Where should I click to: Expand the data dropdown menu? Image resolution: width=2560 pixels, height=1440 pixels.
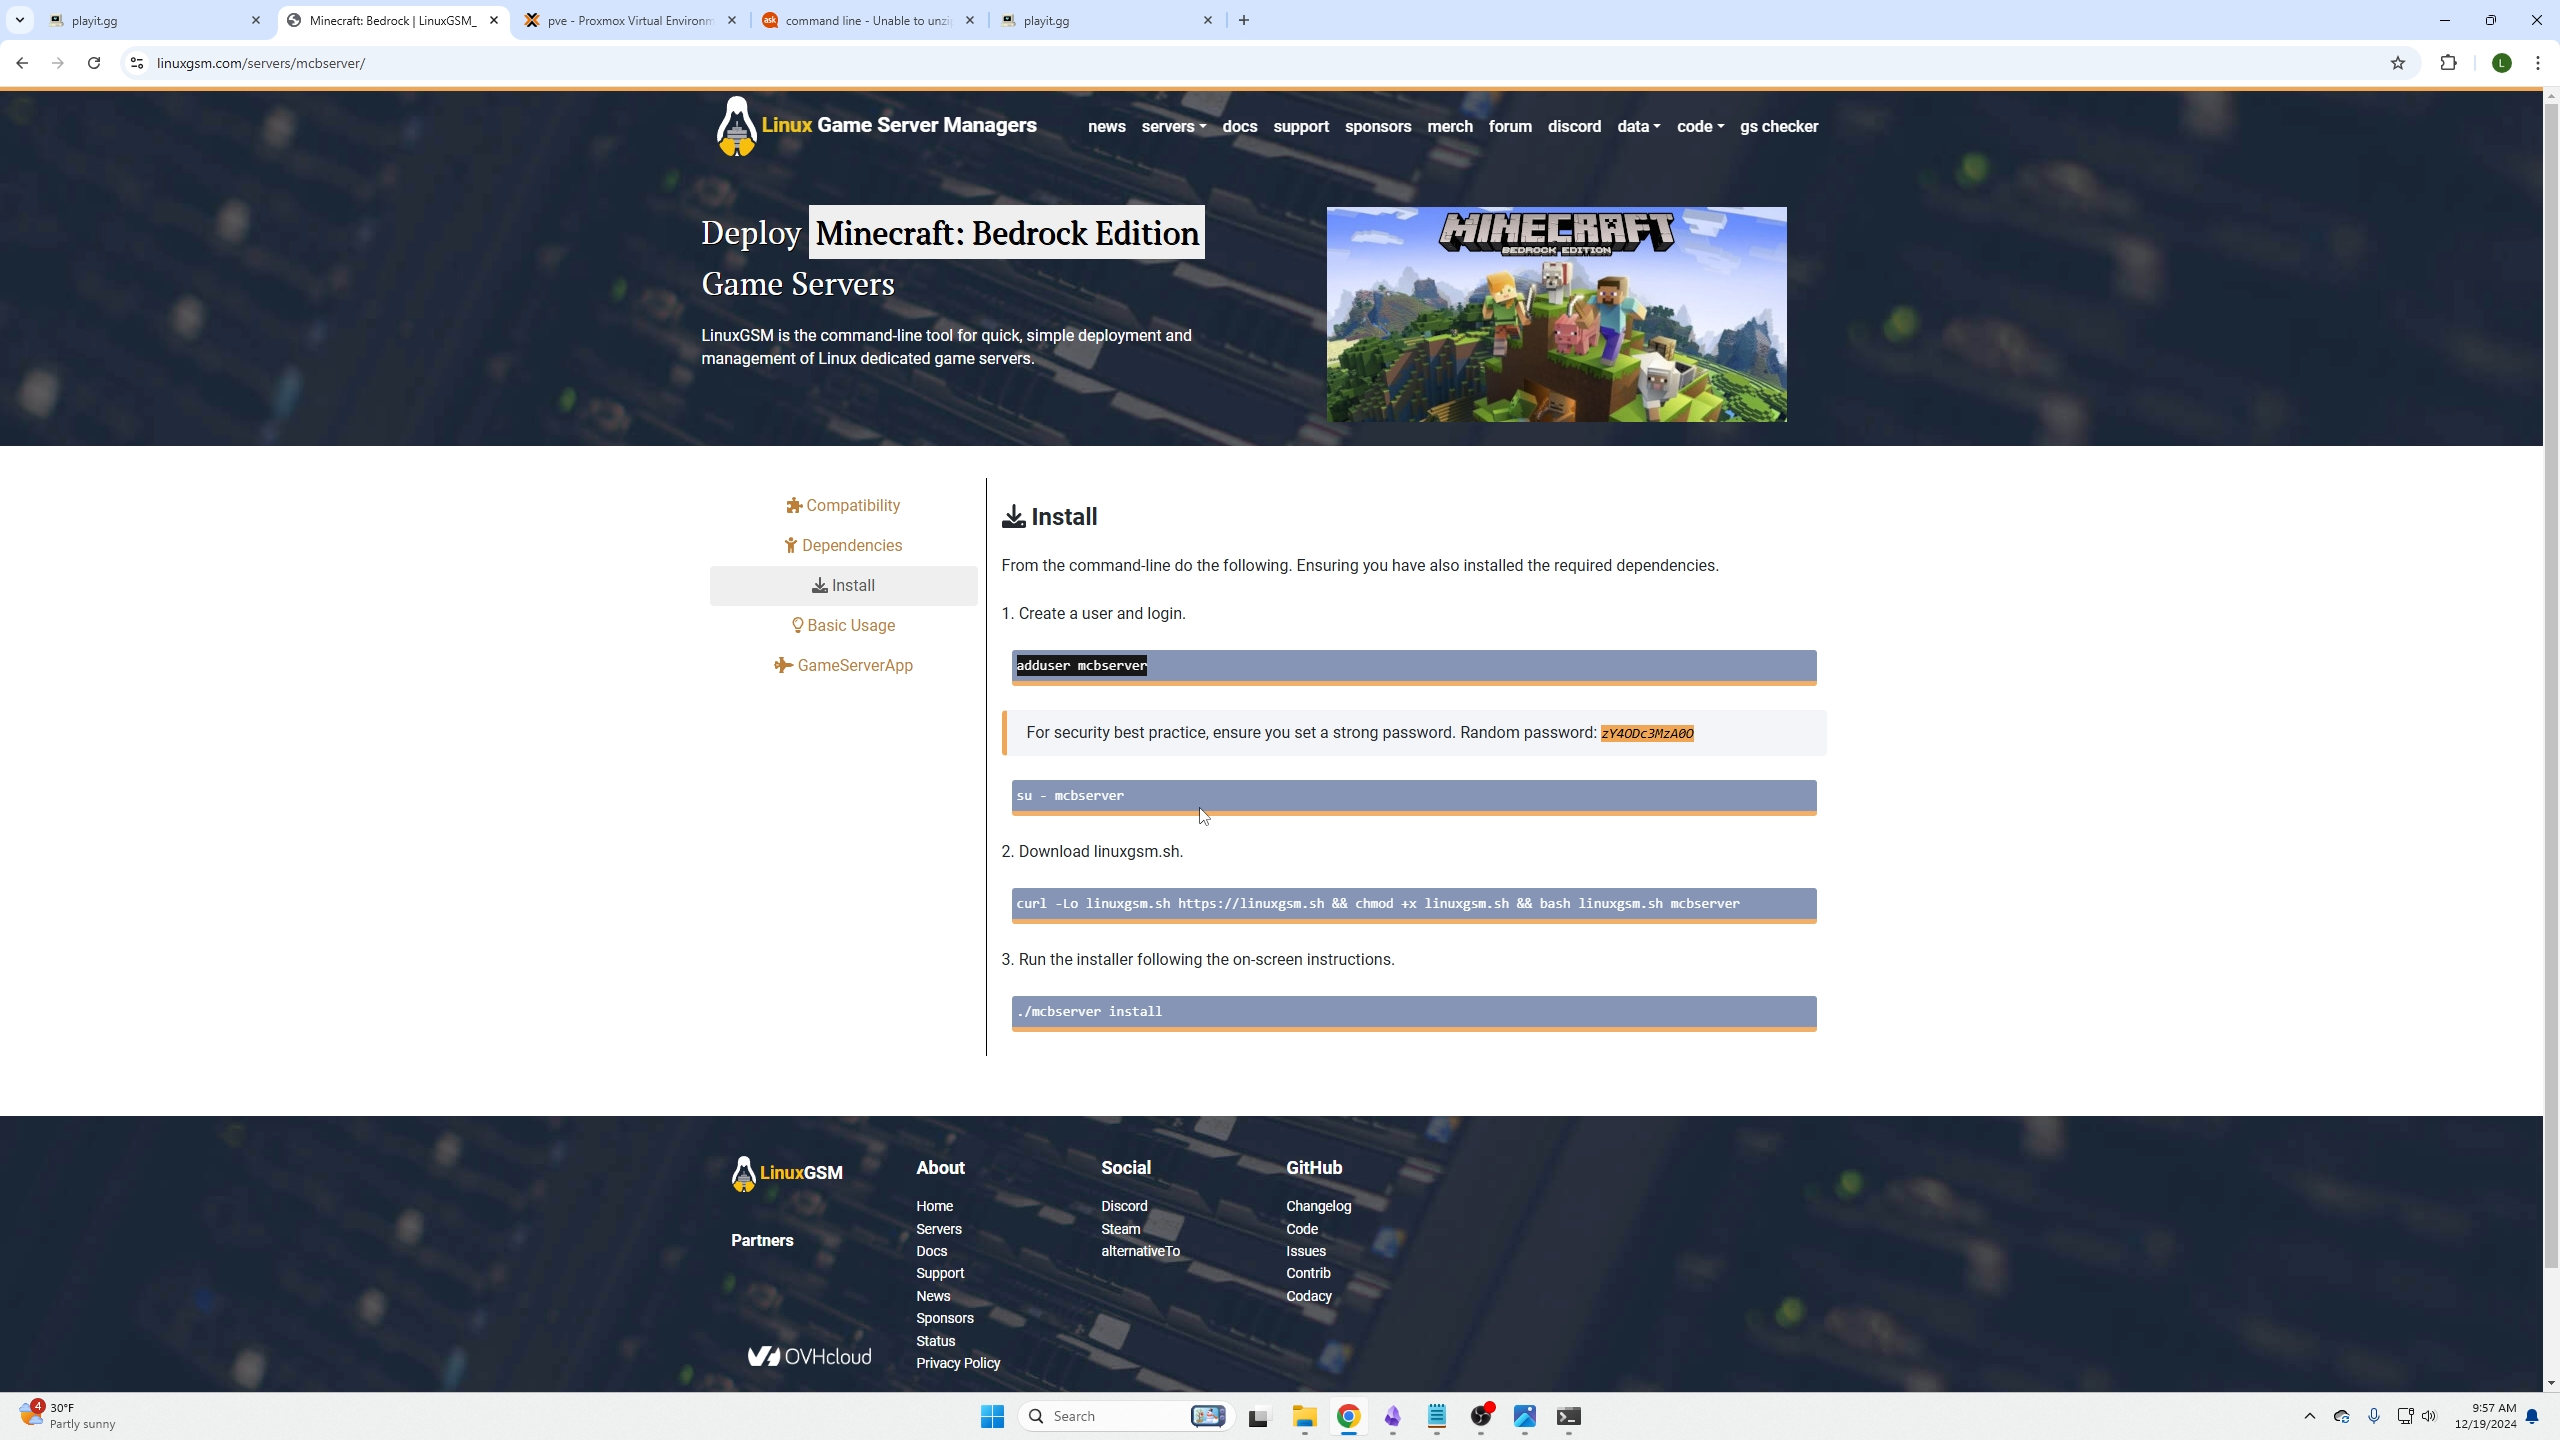1638,127
